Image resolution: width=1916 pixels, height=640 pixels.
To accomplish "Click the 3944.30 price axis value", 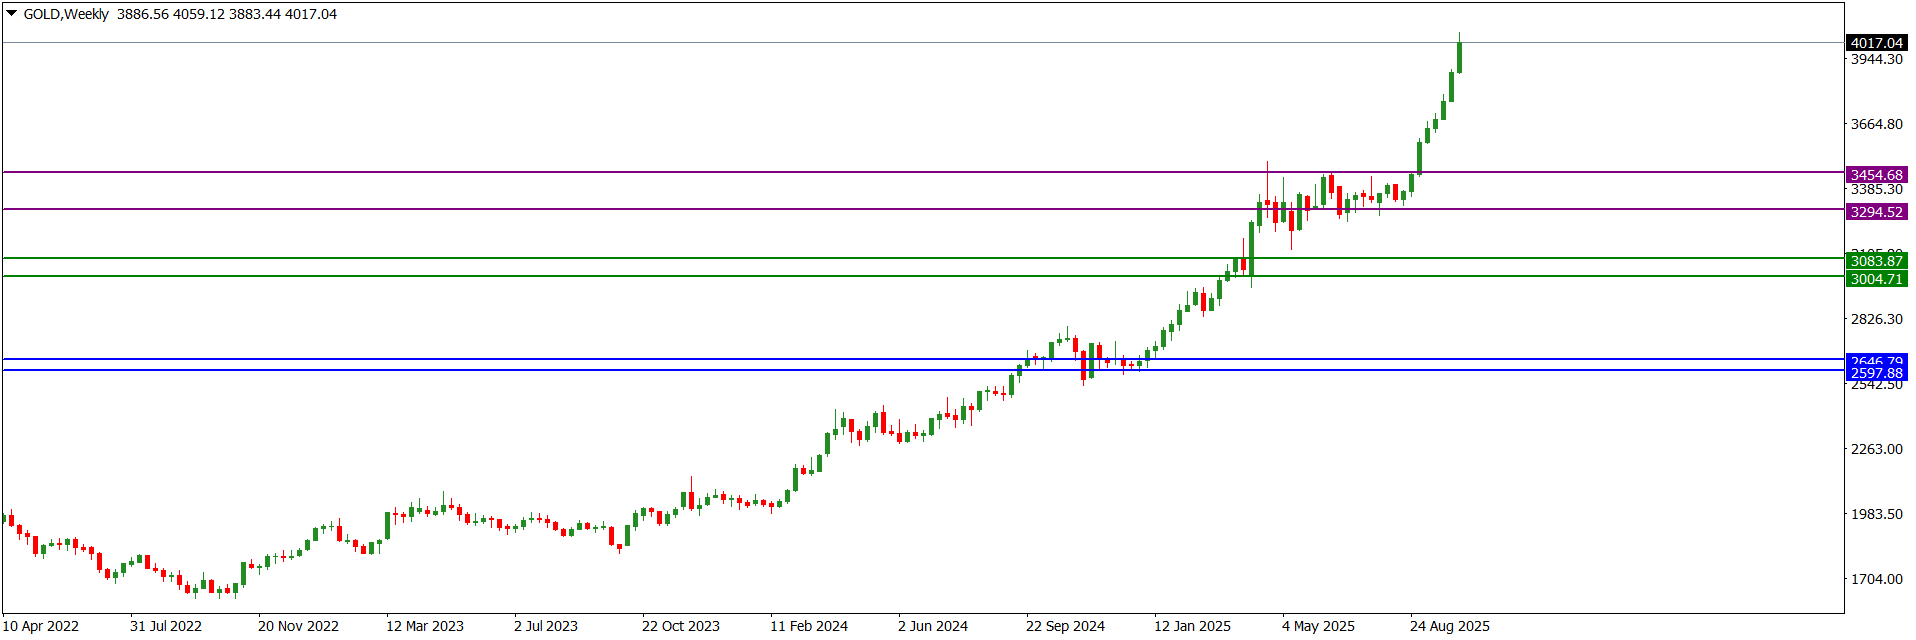I will [x=1877, y=59].
